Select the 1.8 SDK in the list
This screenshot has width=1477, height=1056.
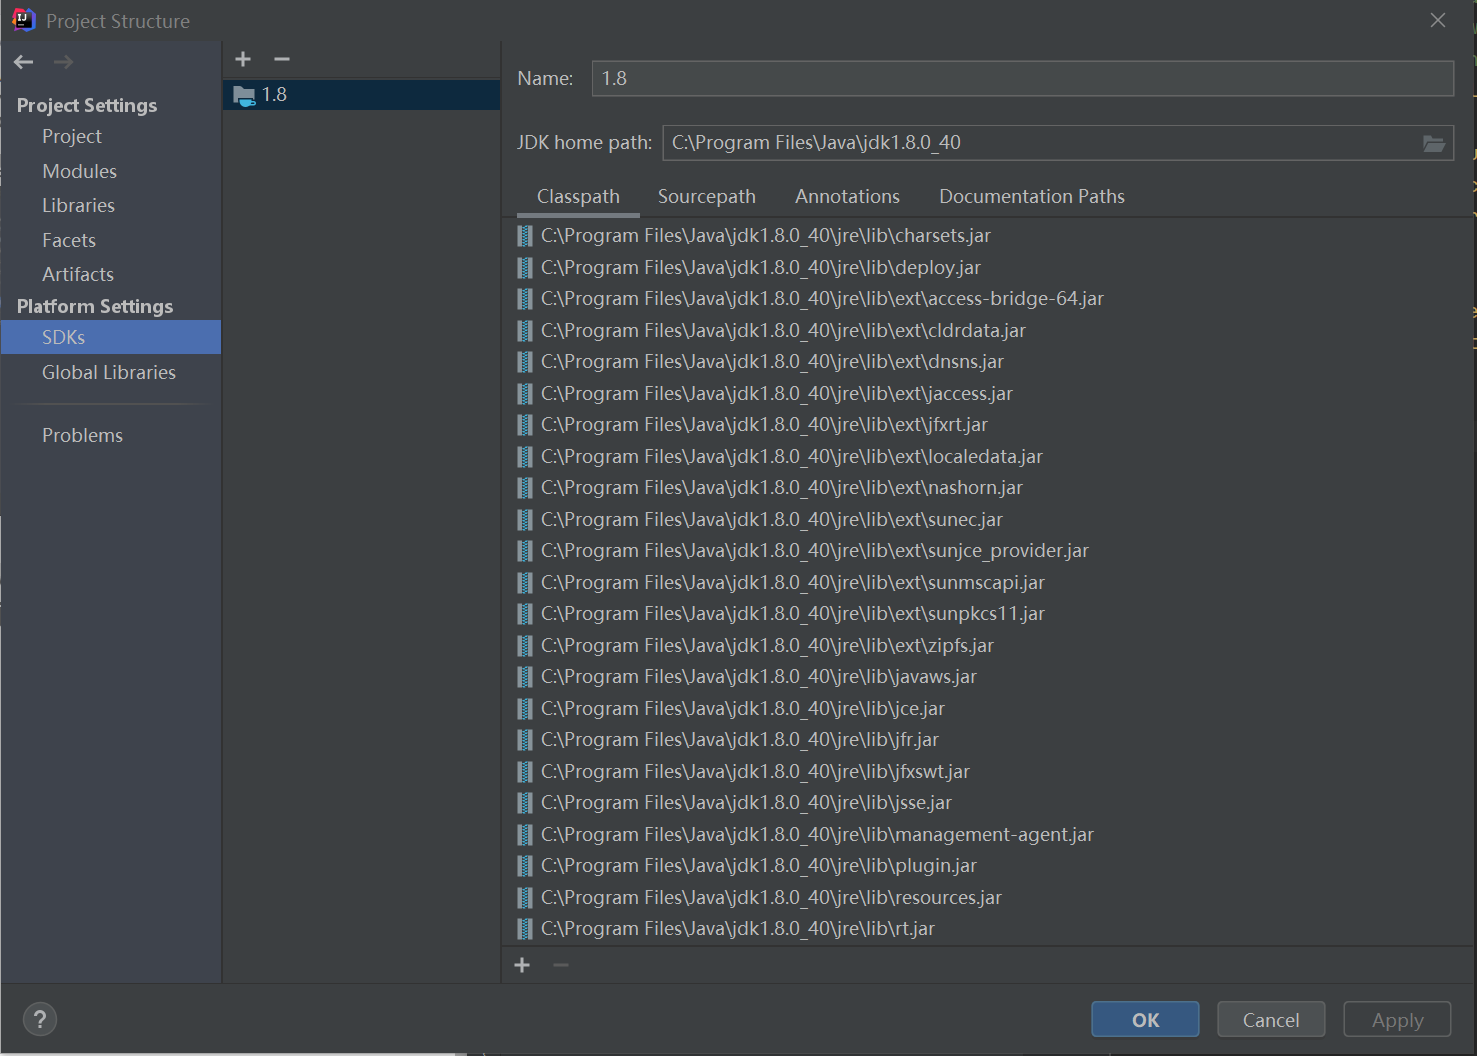tap(274, 94)
